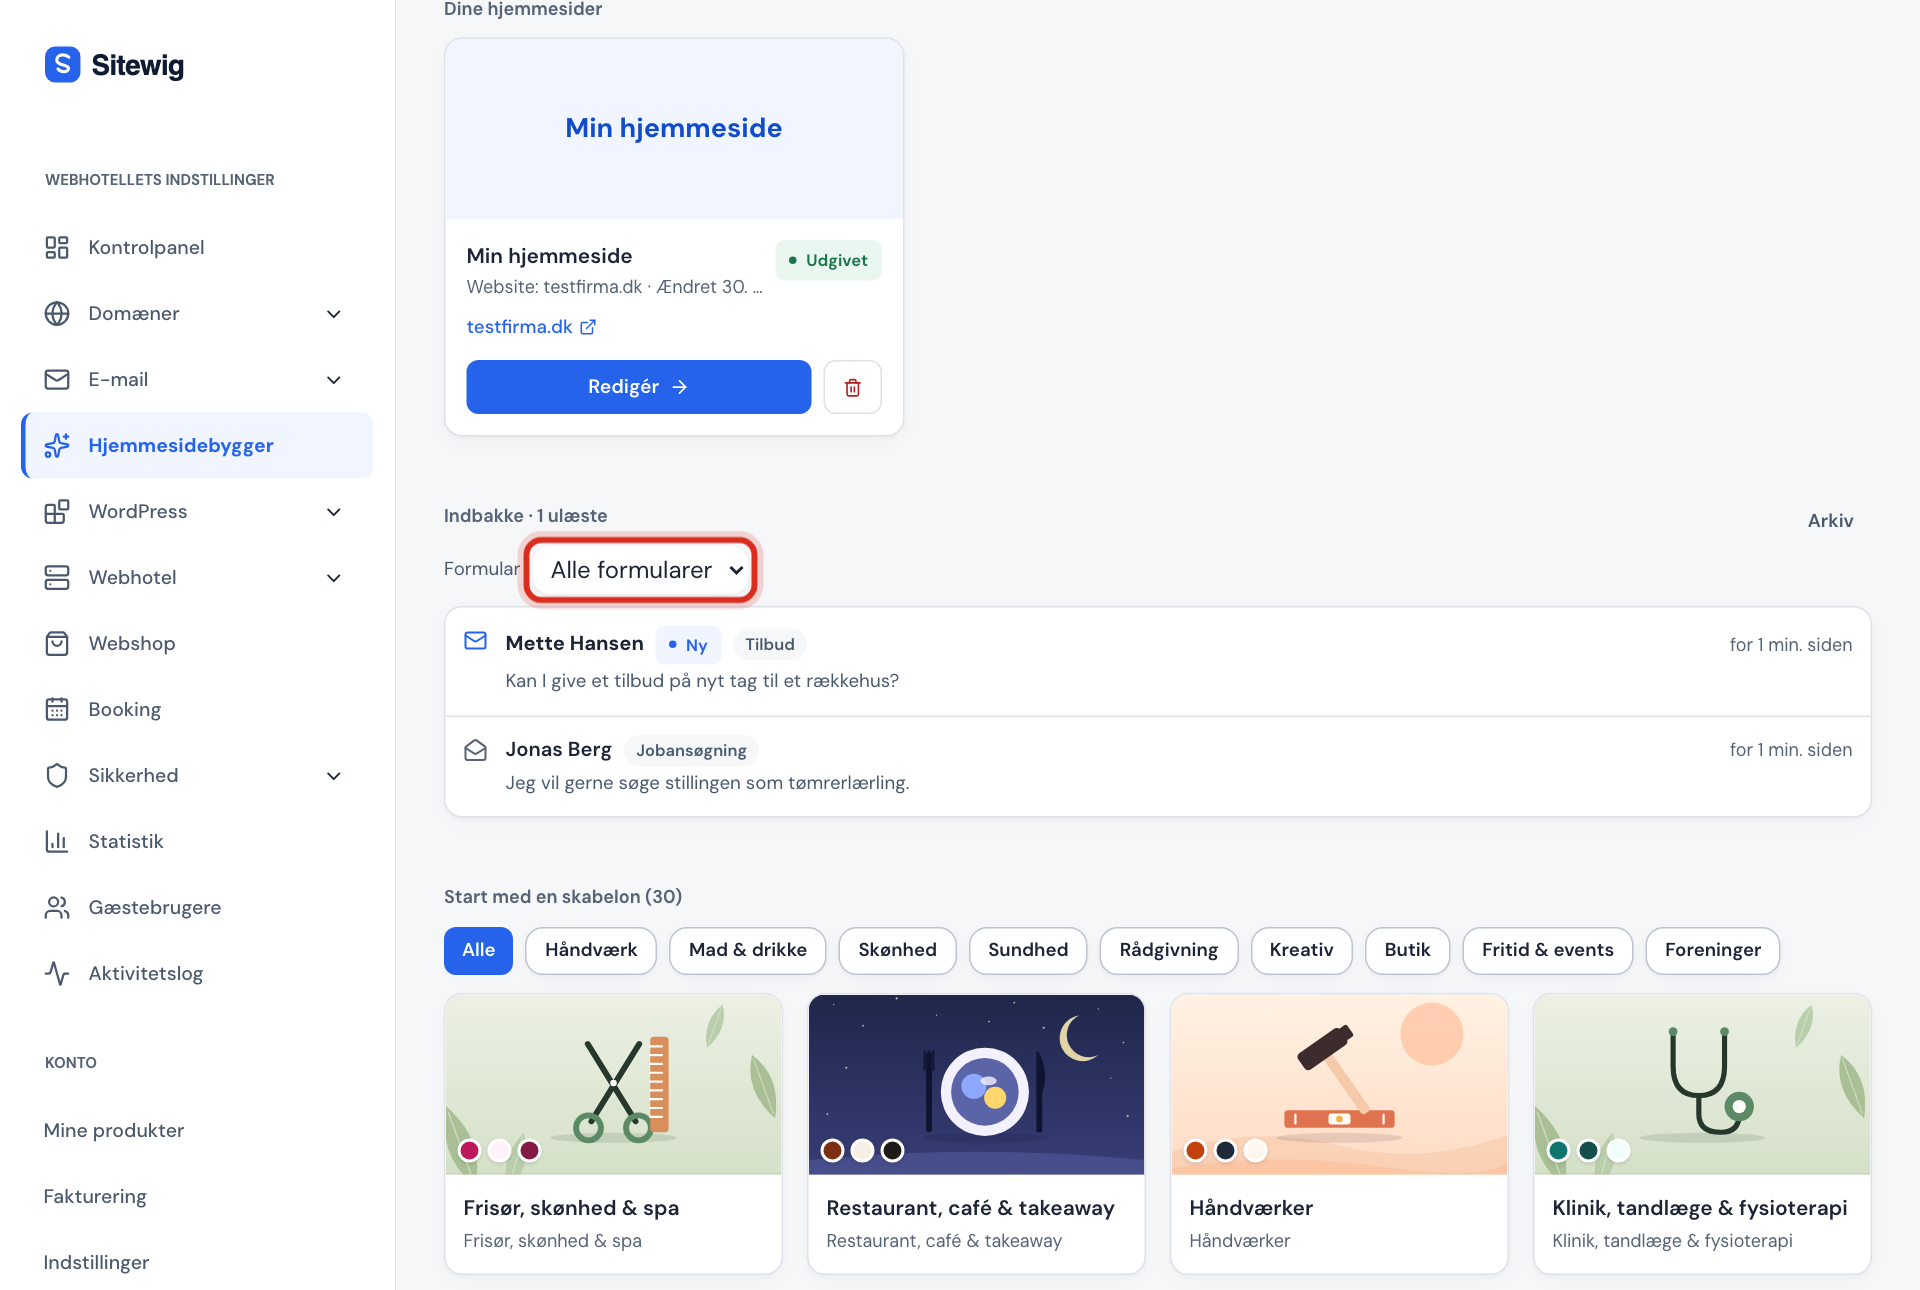
Task: Pick the pink swatch on Frisør template
Action: [469, 1150]
